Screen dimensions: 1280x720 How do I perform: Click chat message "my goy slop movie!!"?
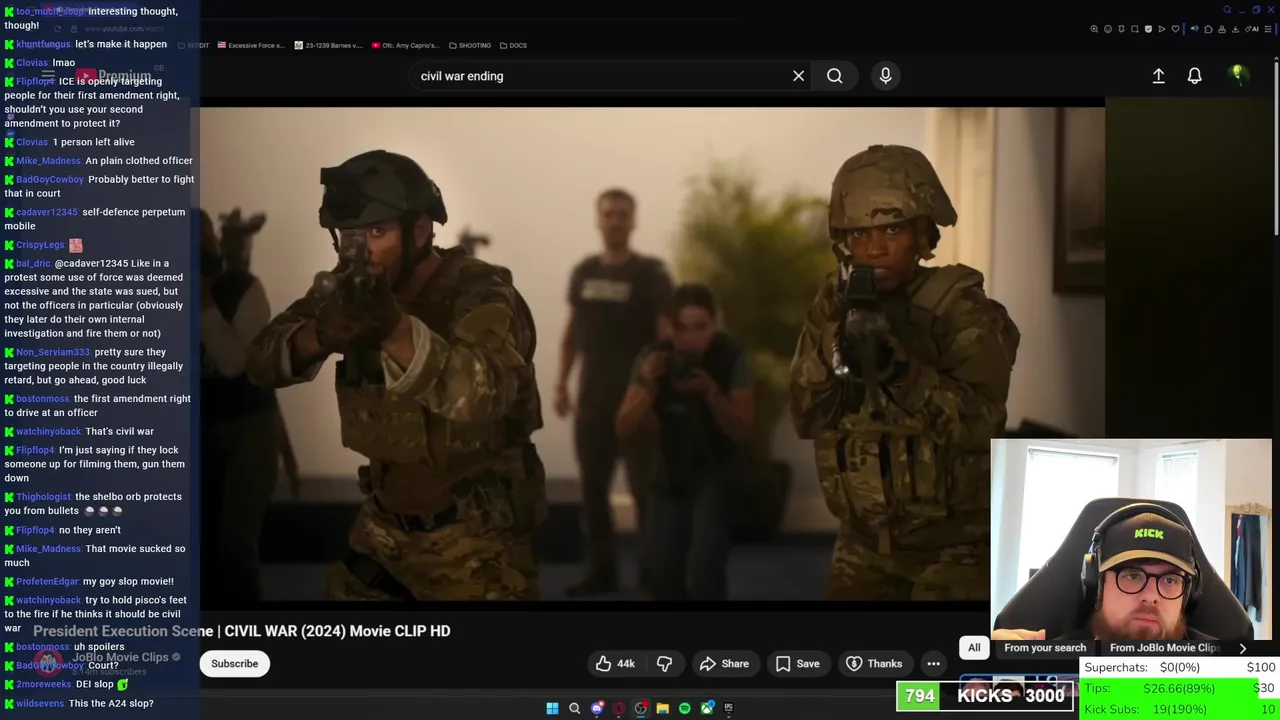[128, 582]
